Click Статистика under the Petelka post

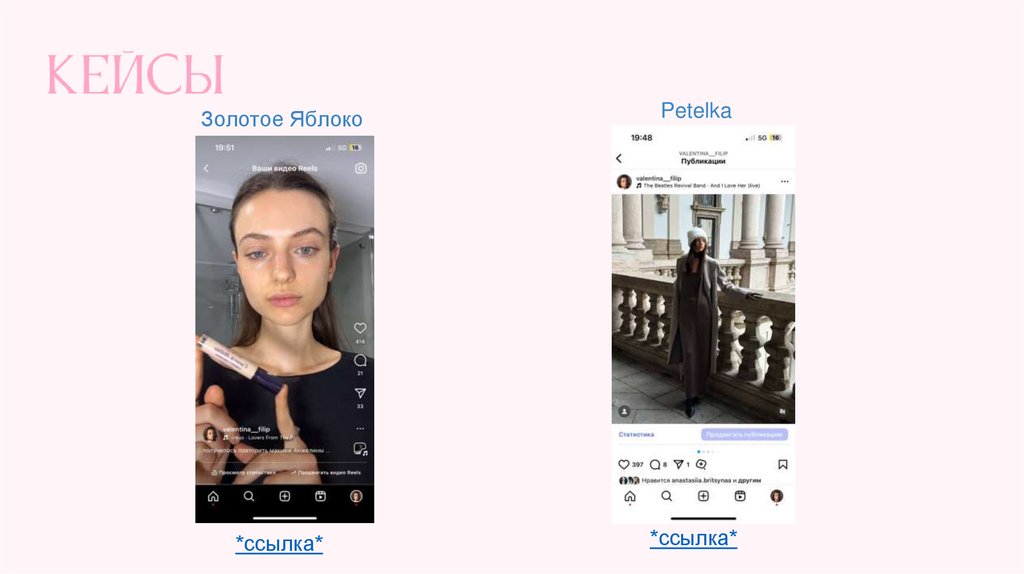[636, 434]
